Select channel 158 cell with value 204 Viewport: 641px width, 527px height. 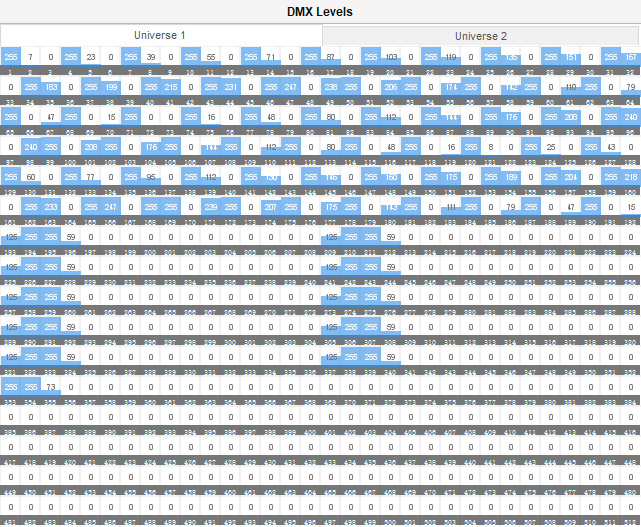tap(590, 178)
